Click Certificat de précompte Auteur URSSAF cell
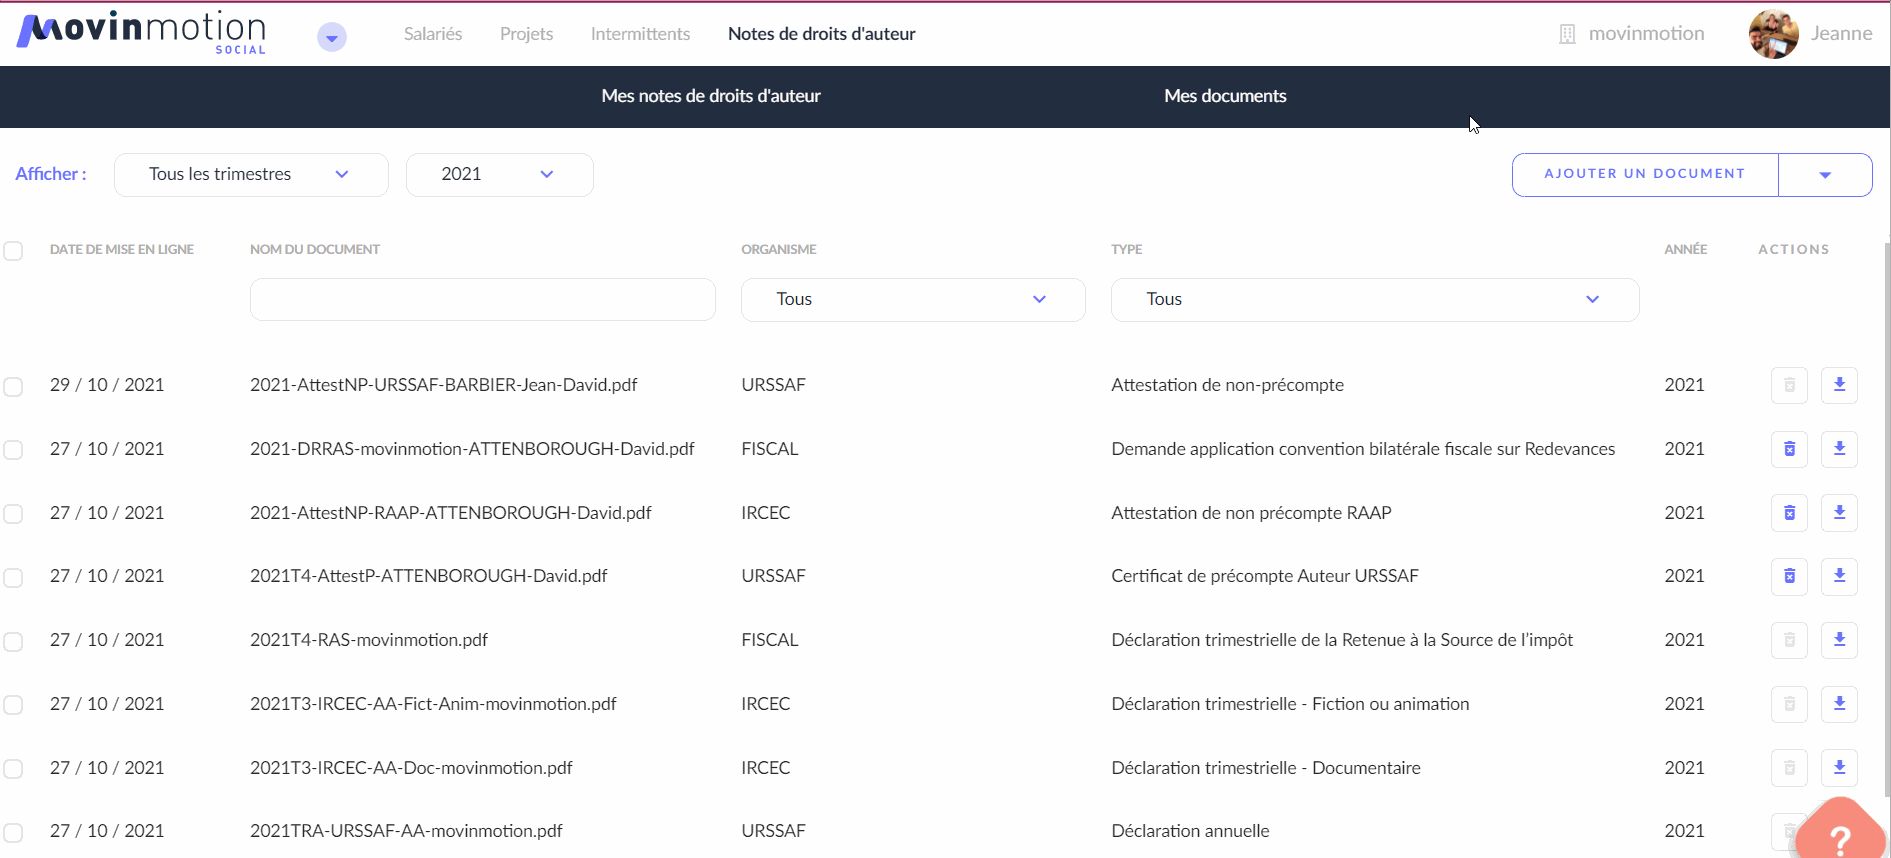 click(1265, 576)
